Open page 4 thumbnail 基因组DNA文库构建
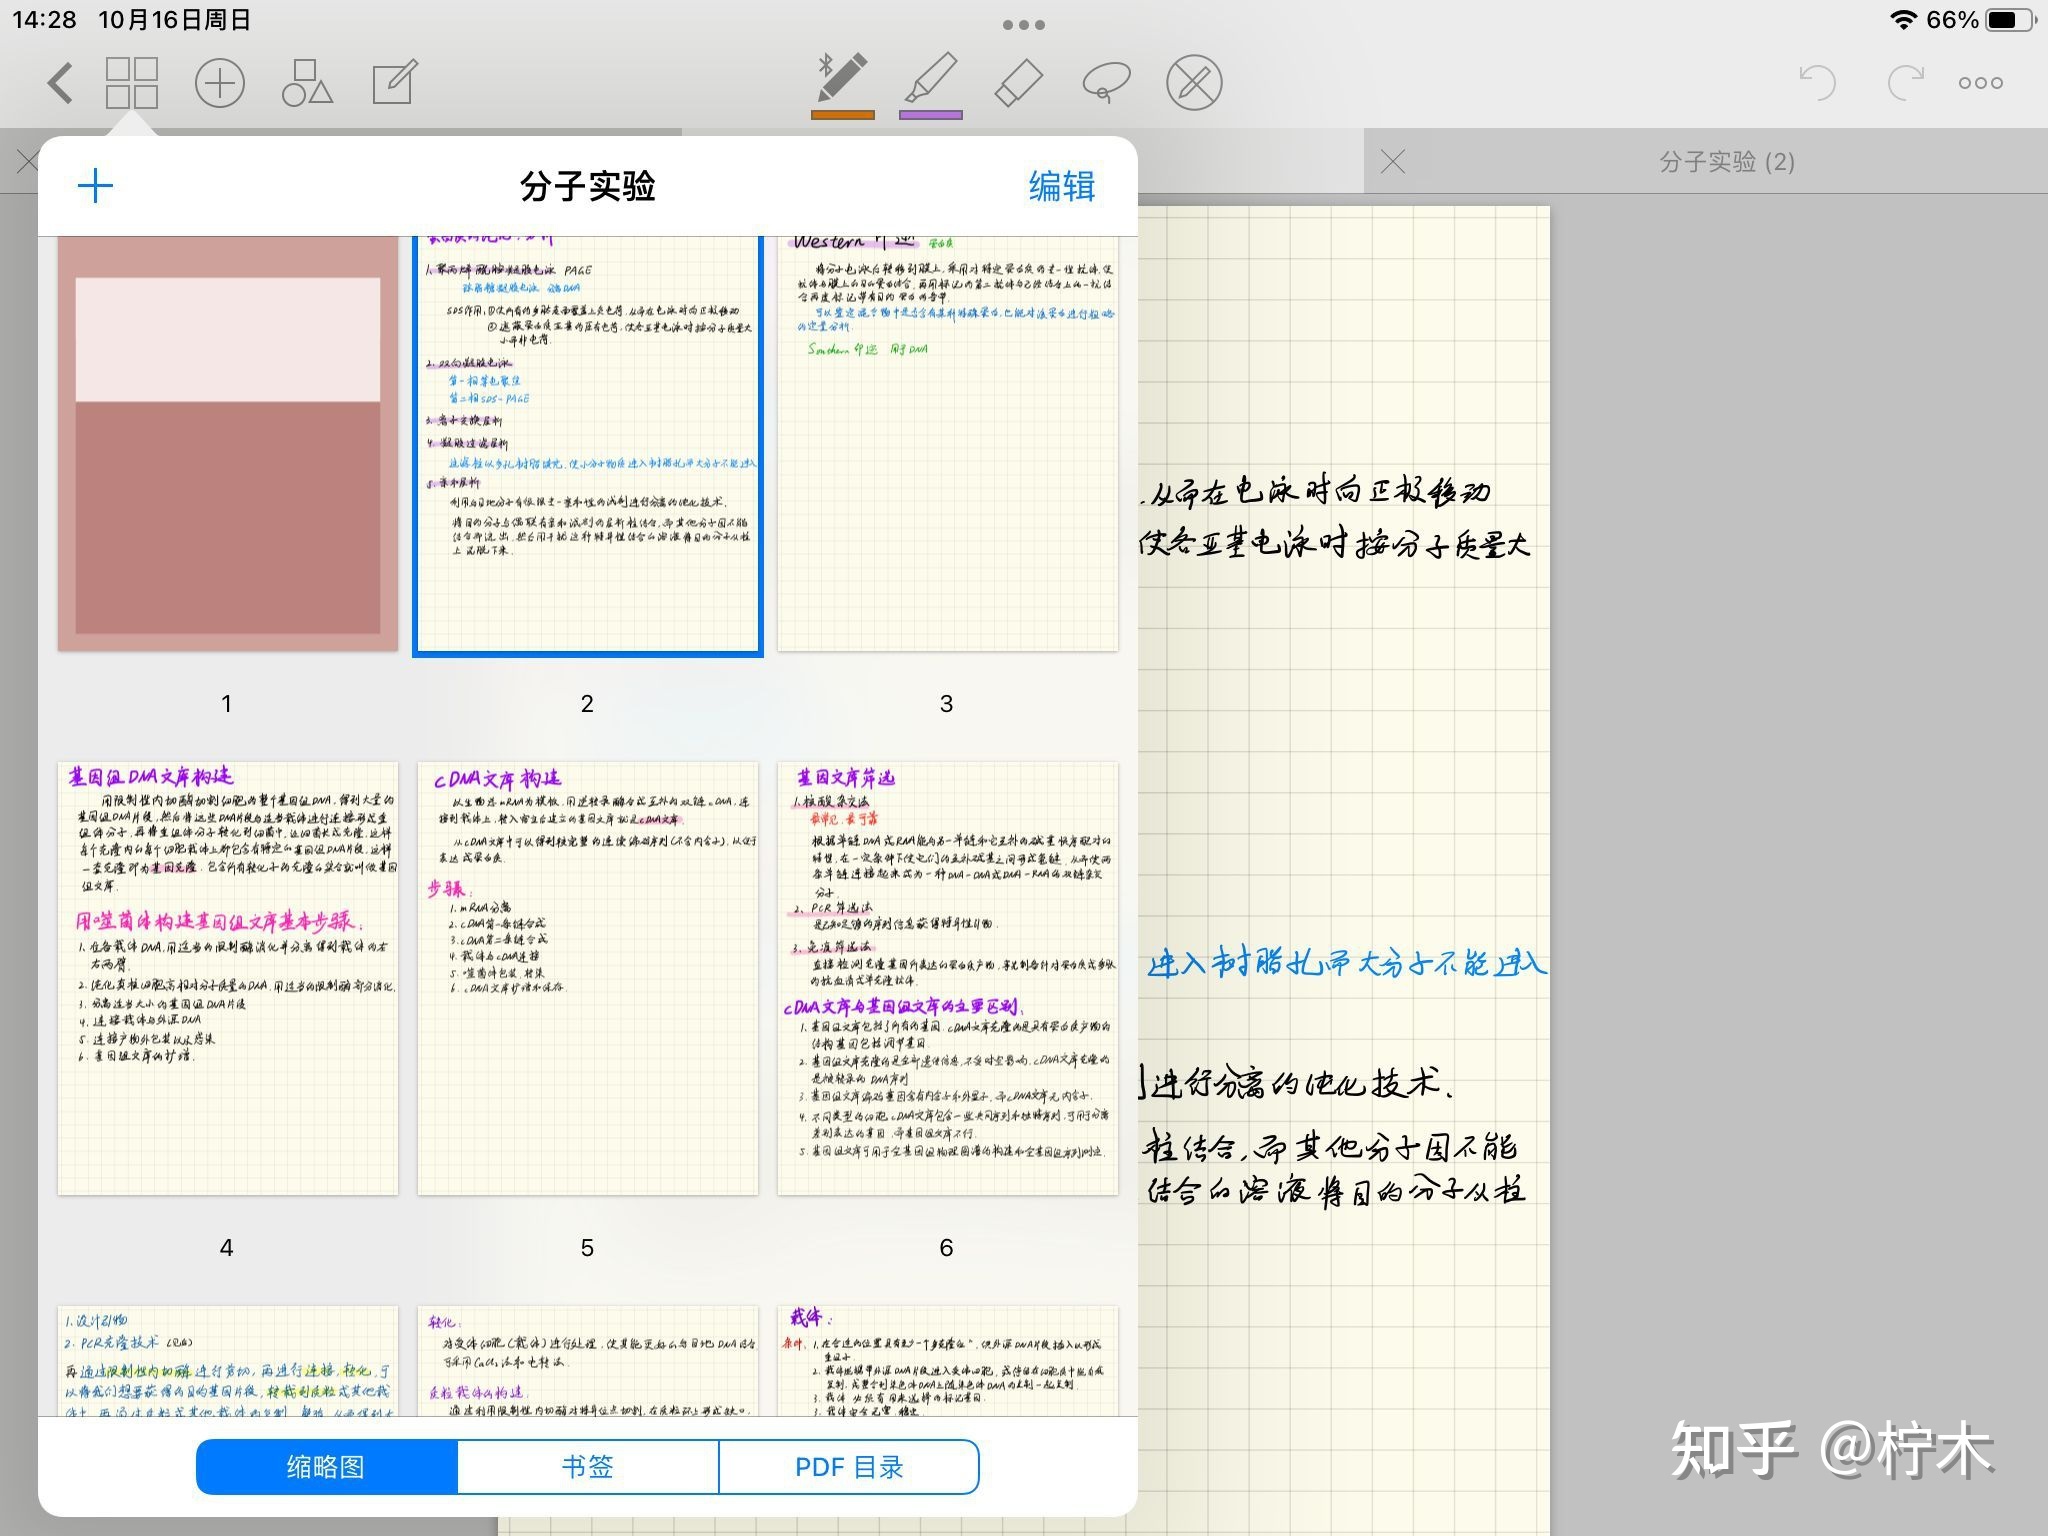2048x1536 pixels. (x=228, y=978)
